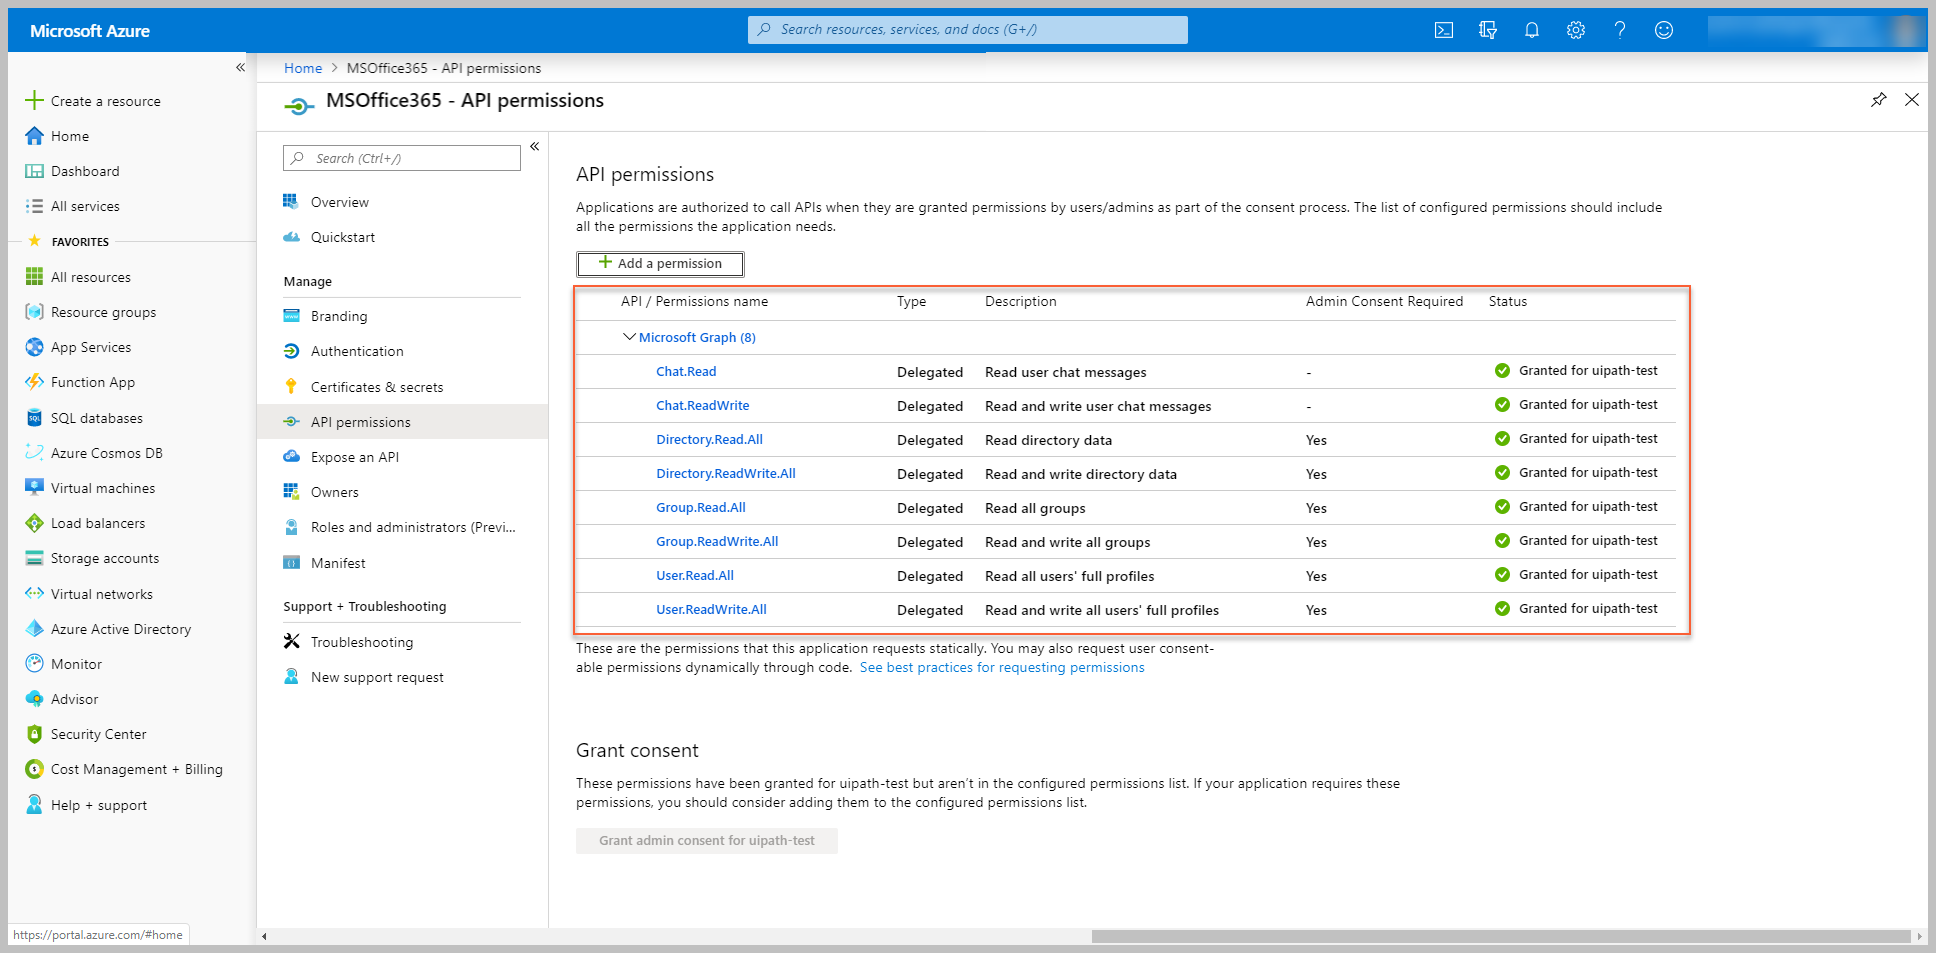Image resolution: width=1936 pixels, height=953 pixels.
Task: Click Add a permission button
Action: [x=660, y=264]
